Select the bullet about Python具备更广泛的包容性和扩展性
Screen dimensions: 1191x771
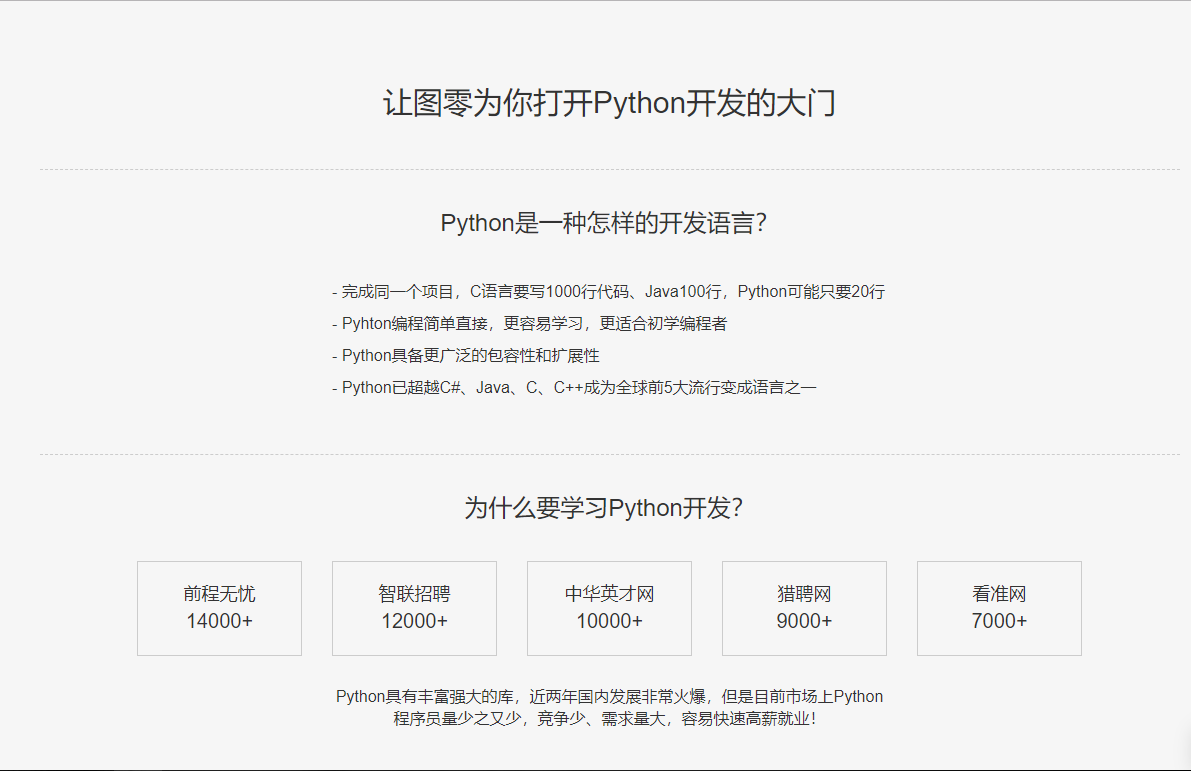pyautogui.click(x=465, y=355)
